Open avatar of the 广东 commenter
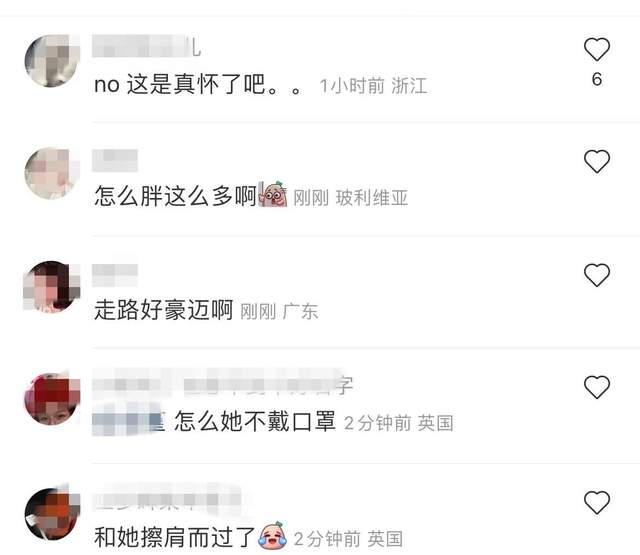The image size is (640, 555). tap(52, 287)
